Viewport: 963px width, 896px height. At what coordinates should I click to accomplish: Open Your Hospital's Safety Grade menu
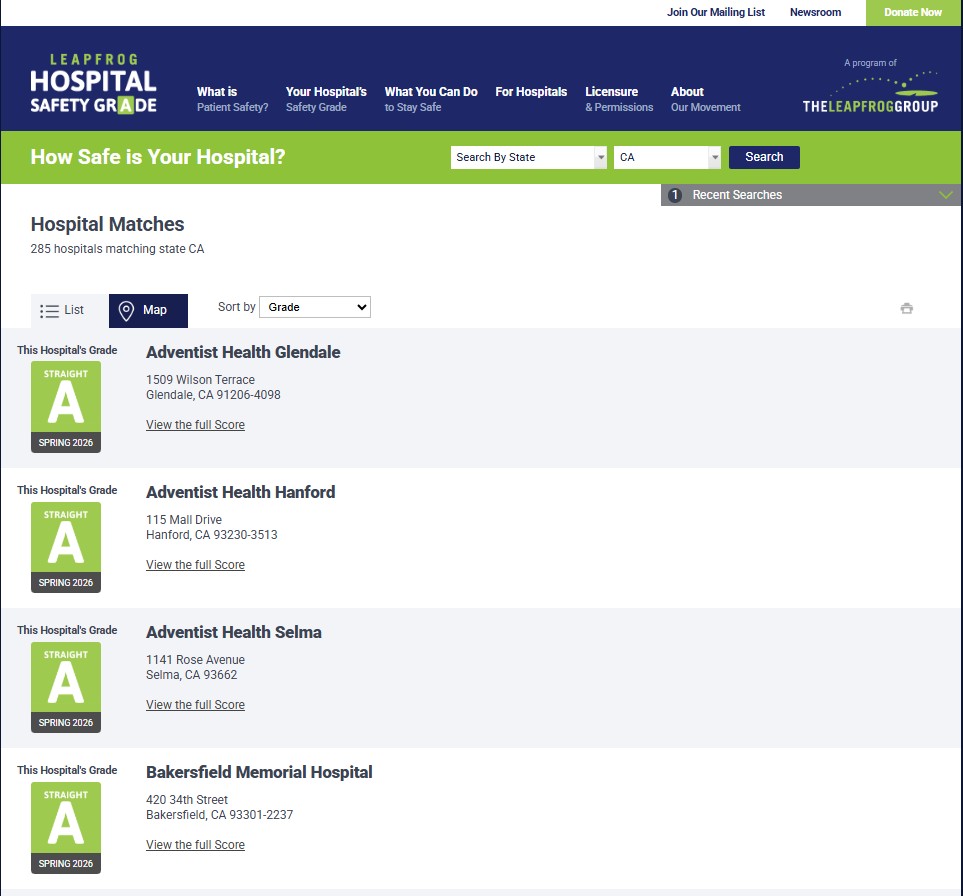click(x=326, y=99)
